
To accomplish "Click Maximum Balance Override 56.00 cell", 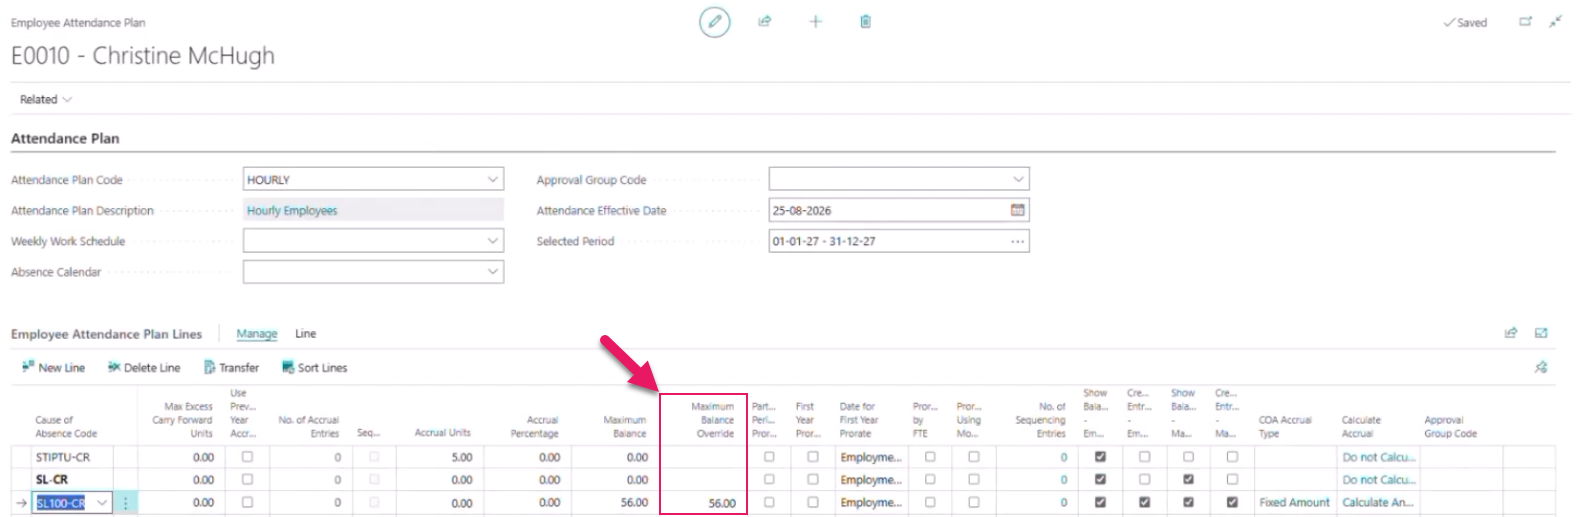I will 704,503.
